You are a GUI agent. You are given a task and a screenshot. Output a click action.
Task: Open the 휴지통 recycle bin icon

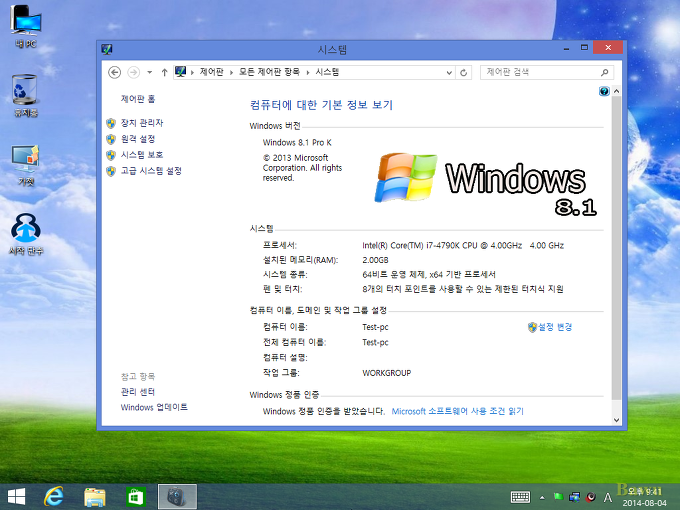pos(25,95)
